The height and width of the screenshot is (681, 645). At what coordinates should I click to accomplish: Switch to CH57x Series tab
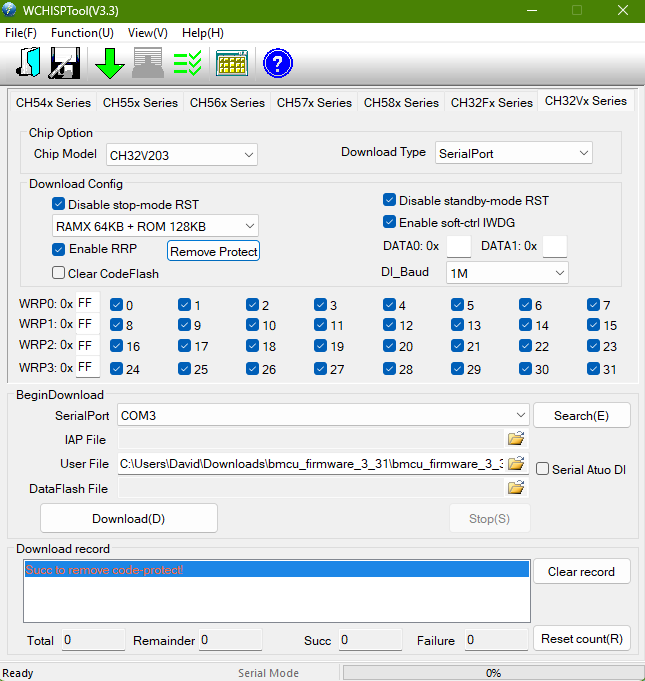click(x=314, y=102)
